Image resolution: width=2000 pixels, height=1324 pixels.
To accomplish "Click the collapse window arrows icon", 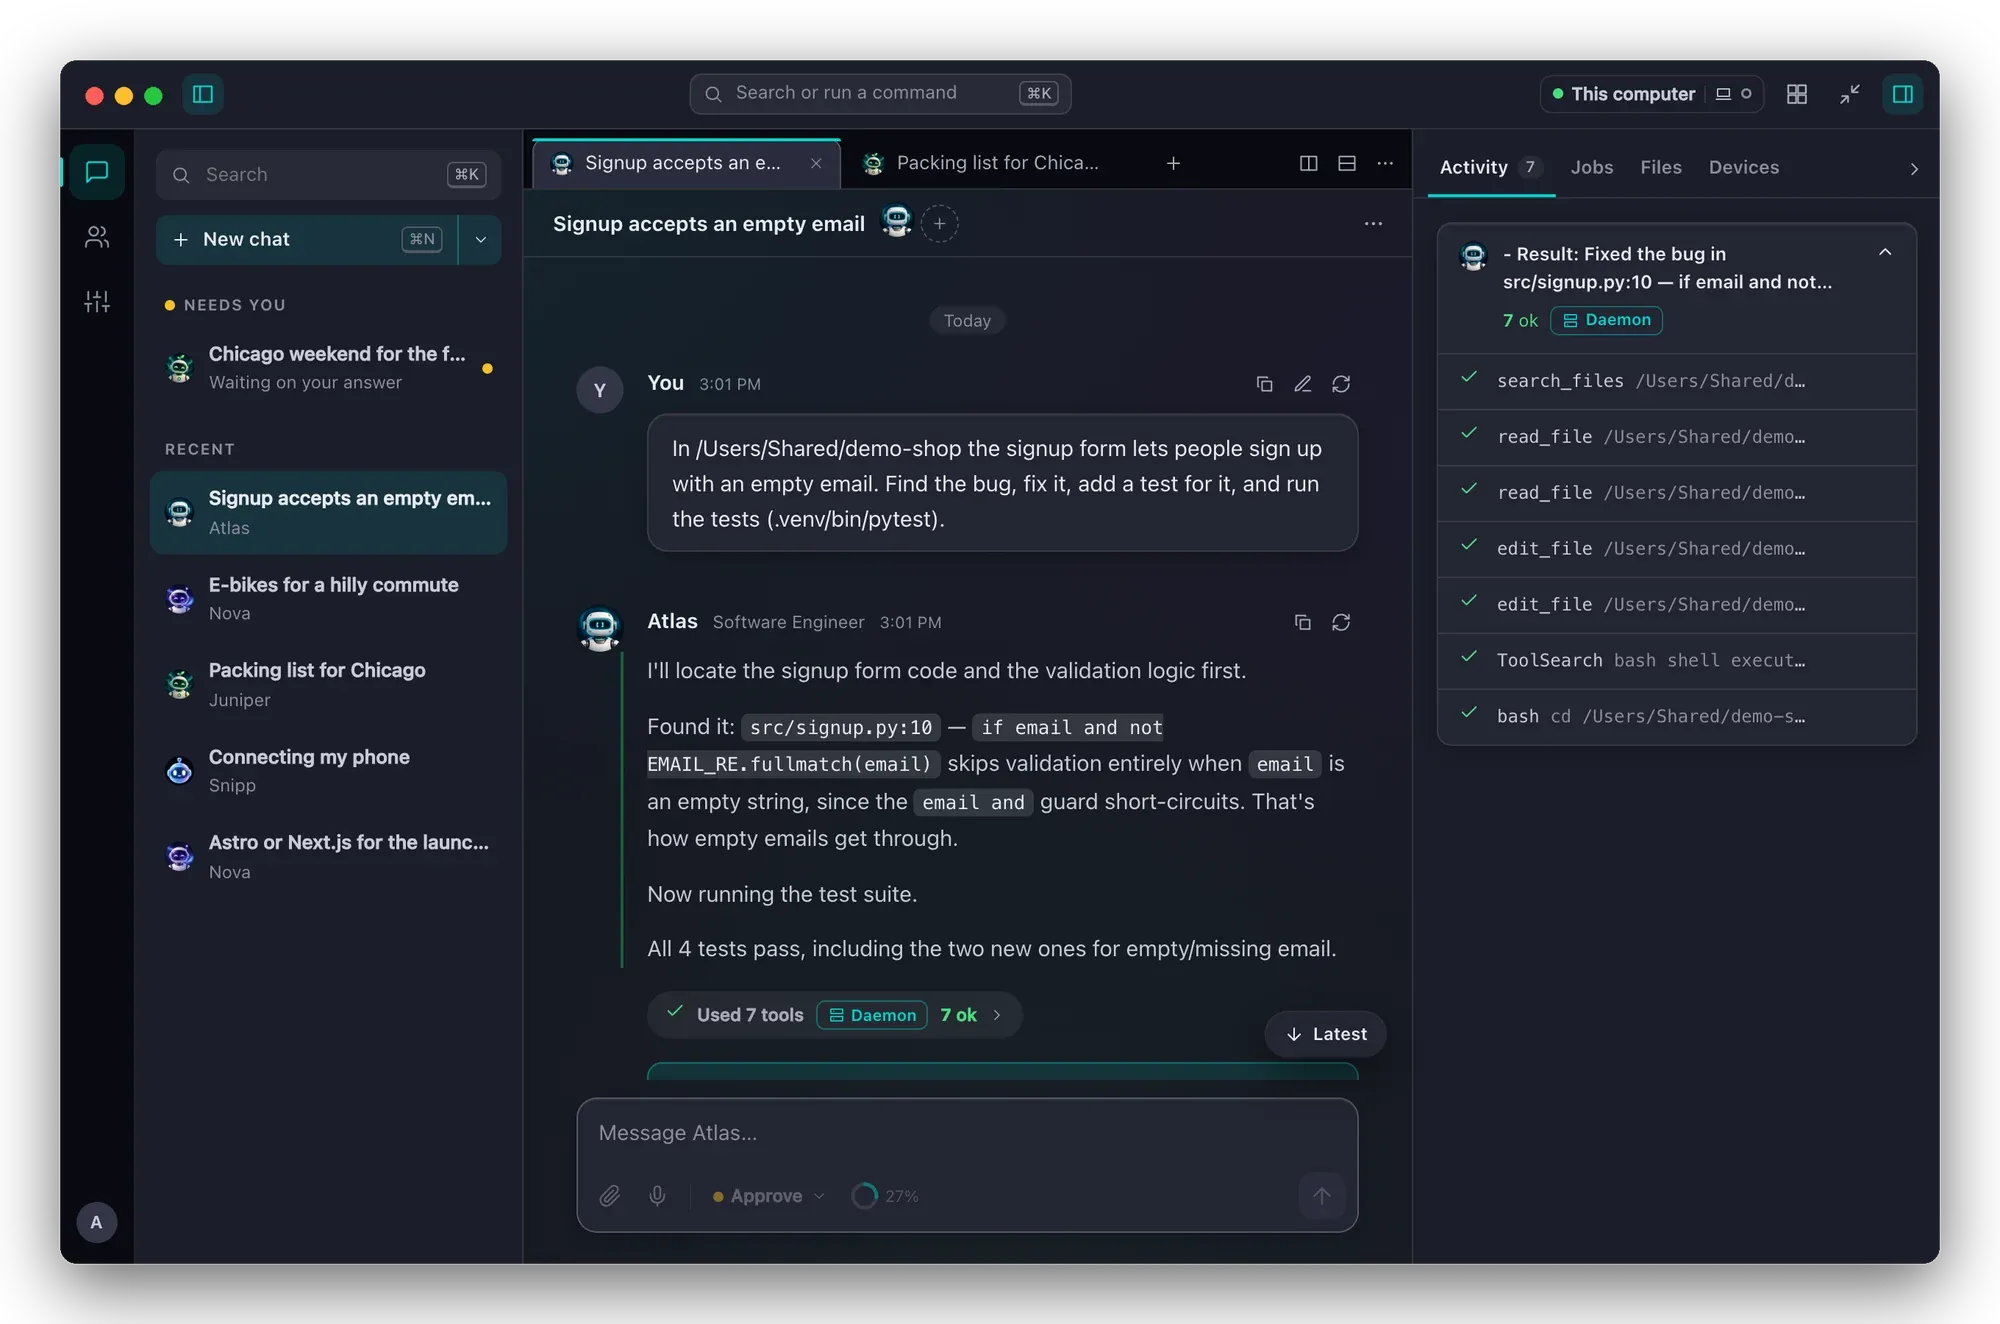I will (1850, 94).
